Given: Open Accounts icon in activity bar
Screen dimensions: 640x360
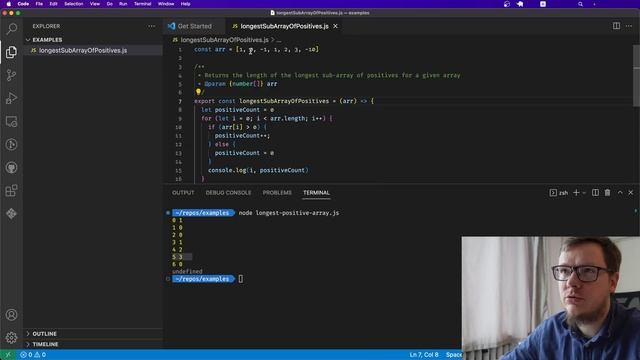Looking at the screenshot, I should [11, 315].
